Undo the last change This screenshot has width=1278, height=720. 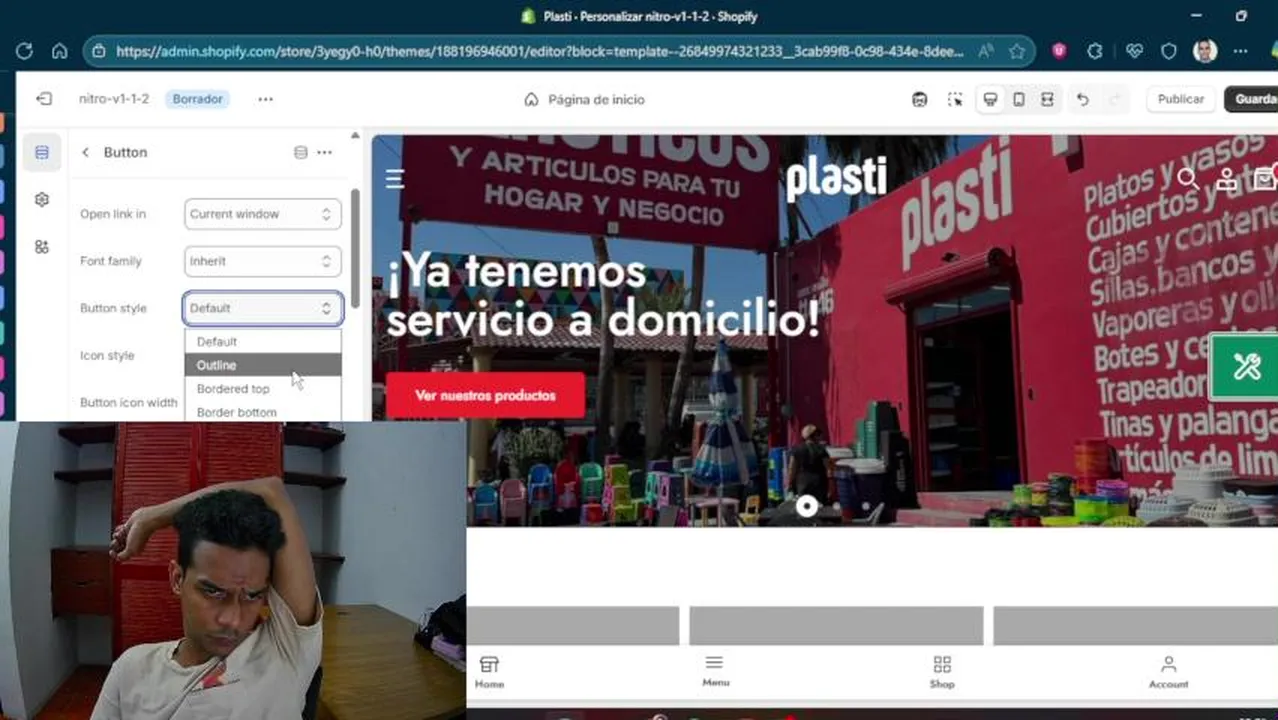1082,99
